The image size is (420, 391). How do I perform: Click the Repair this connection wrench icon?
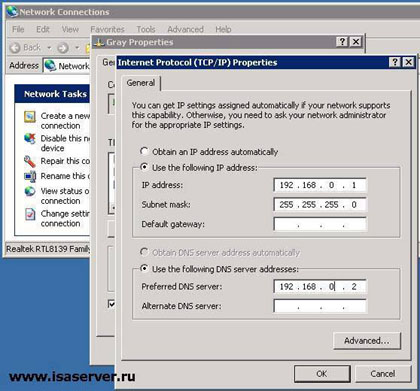(30, 162)
